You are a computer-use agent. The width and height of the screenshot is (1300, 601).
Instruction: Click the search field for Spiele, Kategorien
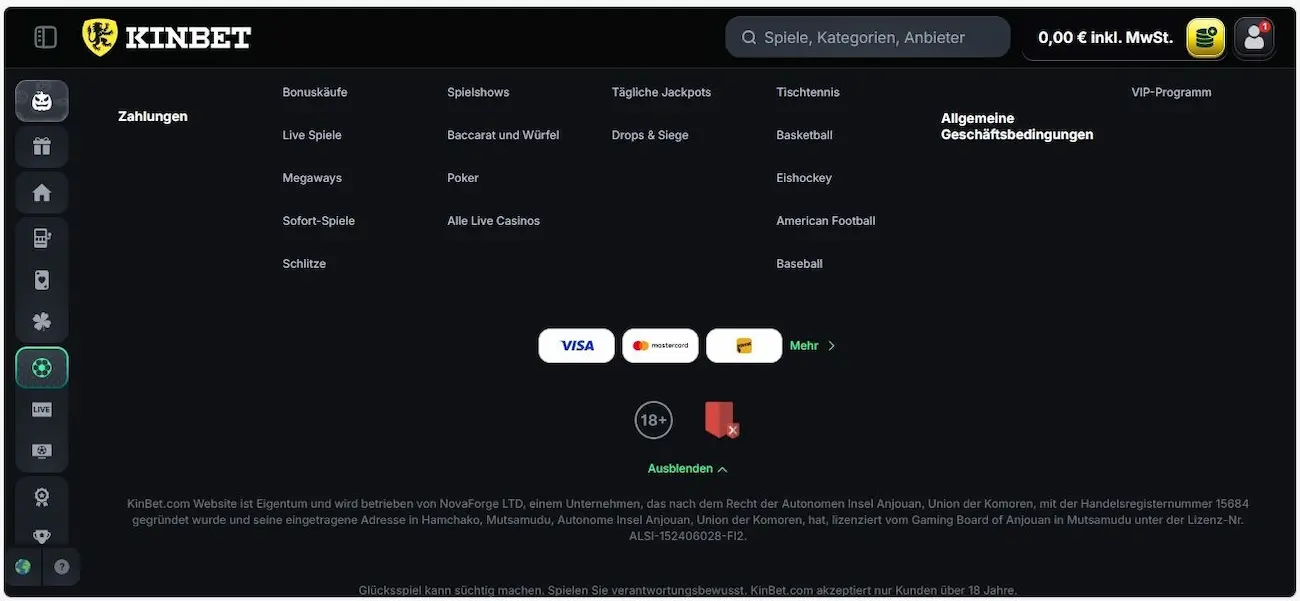point(866,38)
